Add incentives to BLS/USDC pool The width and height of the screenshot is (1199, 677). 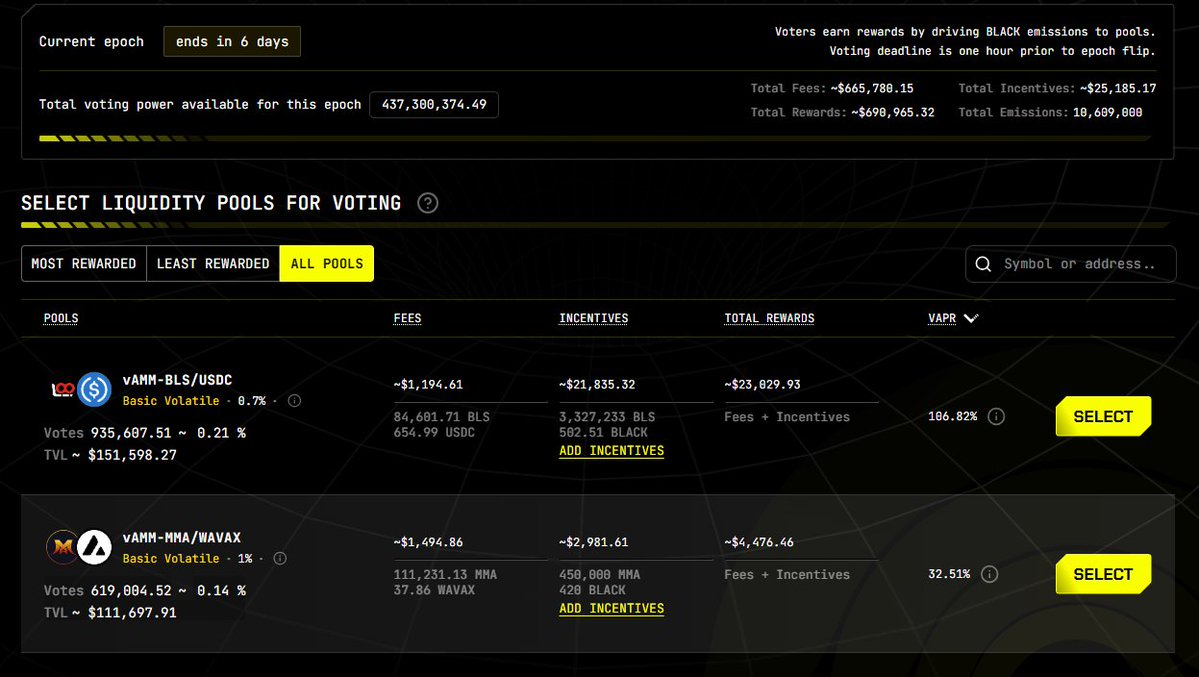click(612, 451)
